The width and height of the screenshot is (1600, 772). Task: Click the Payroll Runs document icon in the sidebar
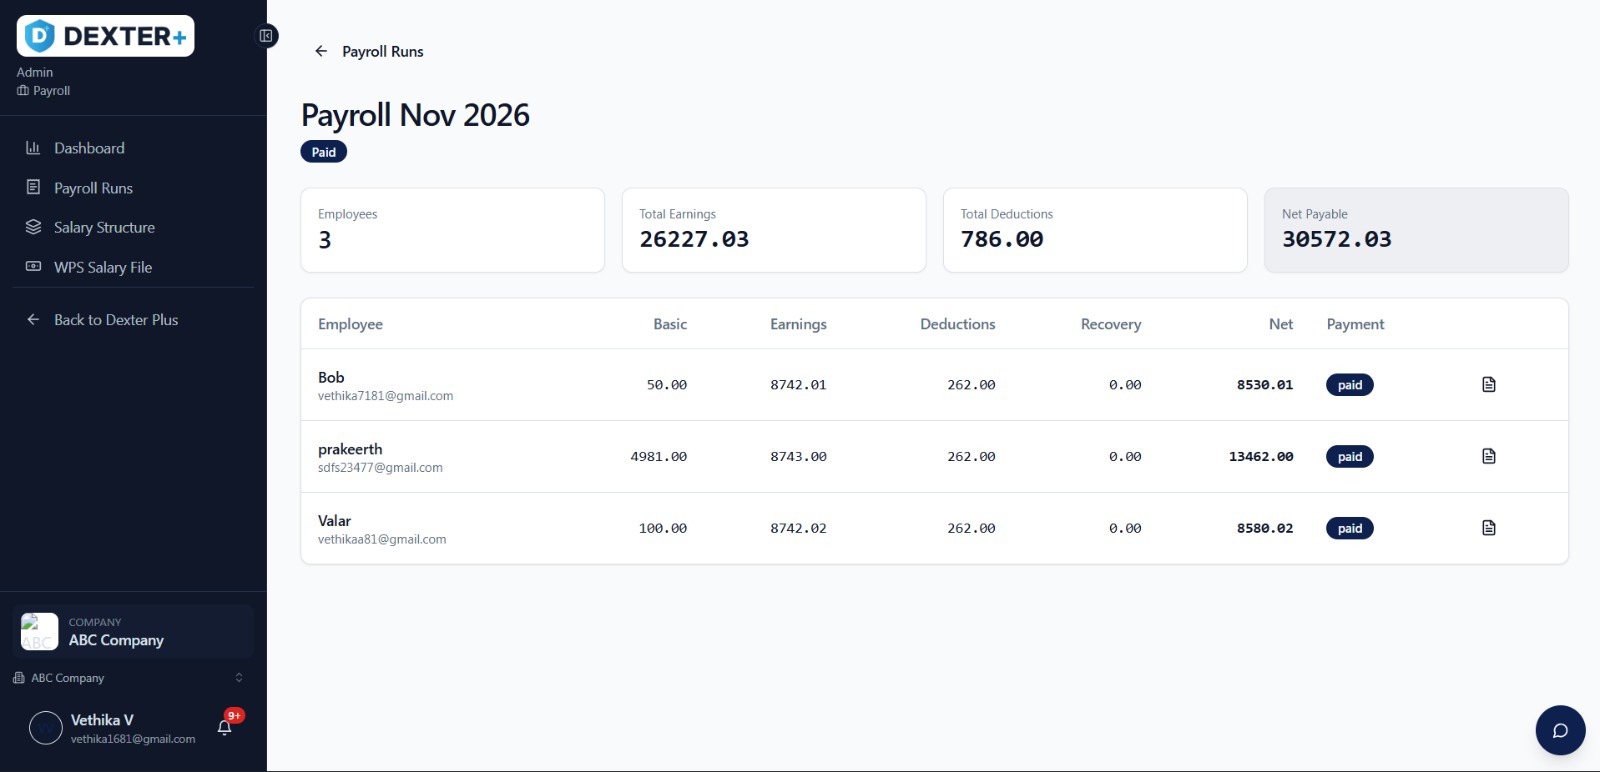pyautogui.click(x=33, y=187)
